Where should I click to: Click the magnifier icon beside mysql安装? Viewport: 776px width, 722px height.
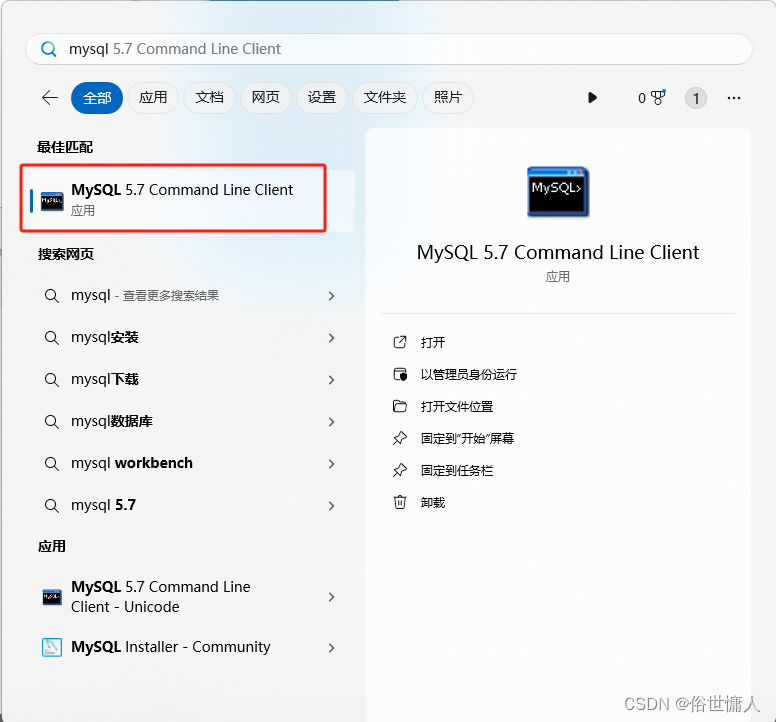pyautogui.click(x=51, y=338)
